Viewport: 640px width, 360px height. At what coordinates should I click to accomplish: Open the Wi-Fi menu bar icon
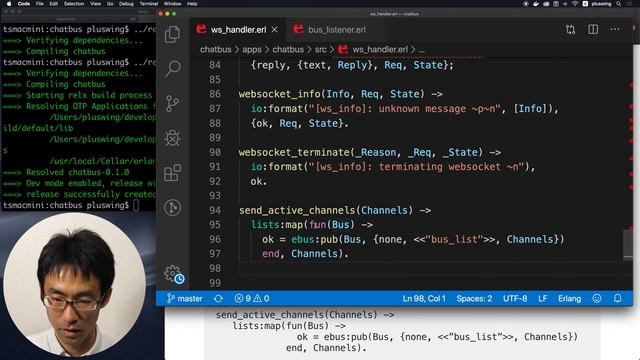click(575, 4)
